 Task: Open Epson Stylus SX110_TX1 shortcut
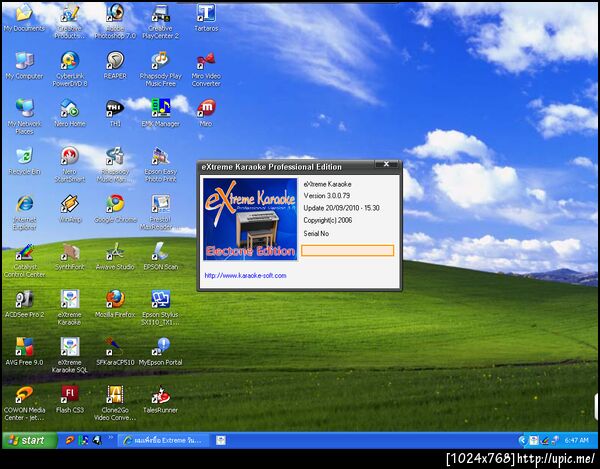(160, 308)
